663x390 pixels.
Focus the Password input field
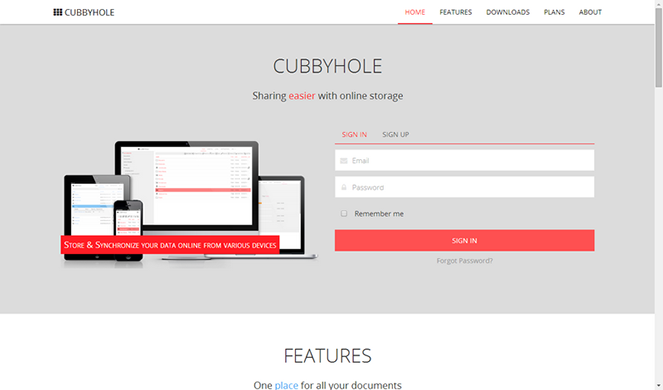pyautogui.click(x=464, y=187)
